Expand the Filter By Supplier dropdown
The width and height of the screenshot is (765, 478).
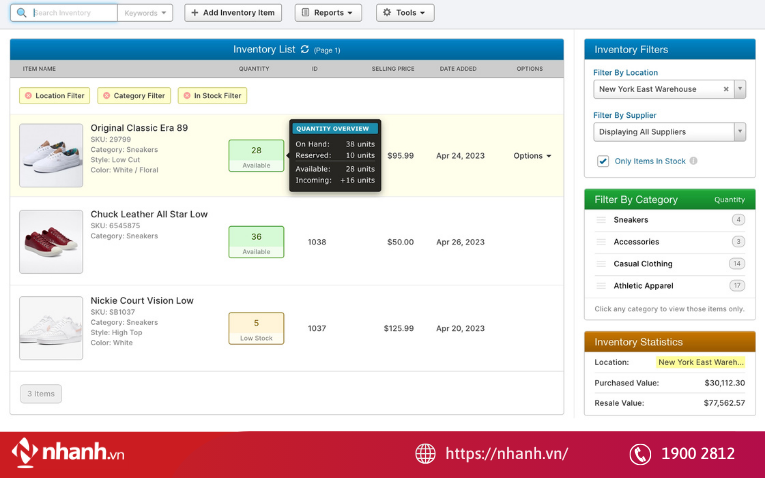(740, 131)
